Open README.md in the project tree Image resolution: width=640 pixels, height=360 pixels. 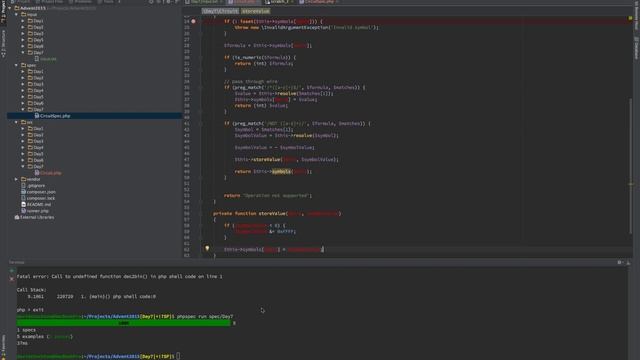[x=39, y=204]
